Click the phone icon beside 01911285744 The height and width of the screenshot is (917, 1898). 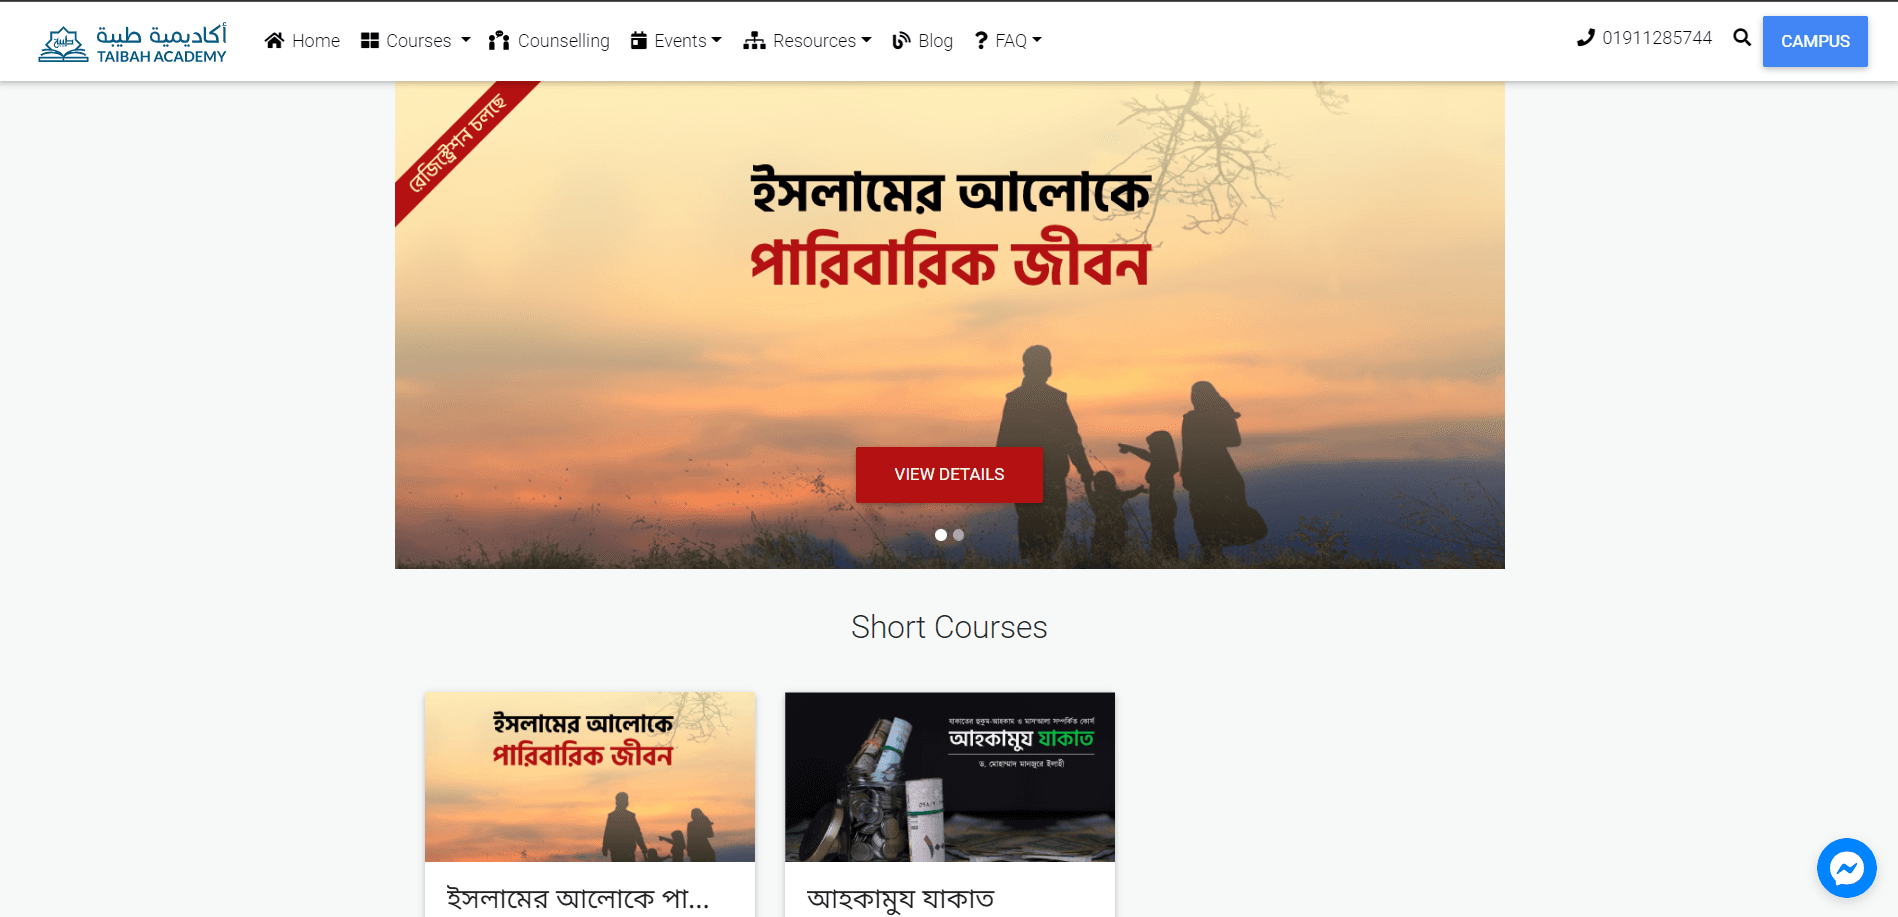pos(1586,37)
